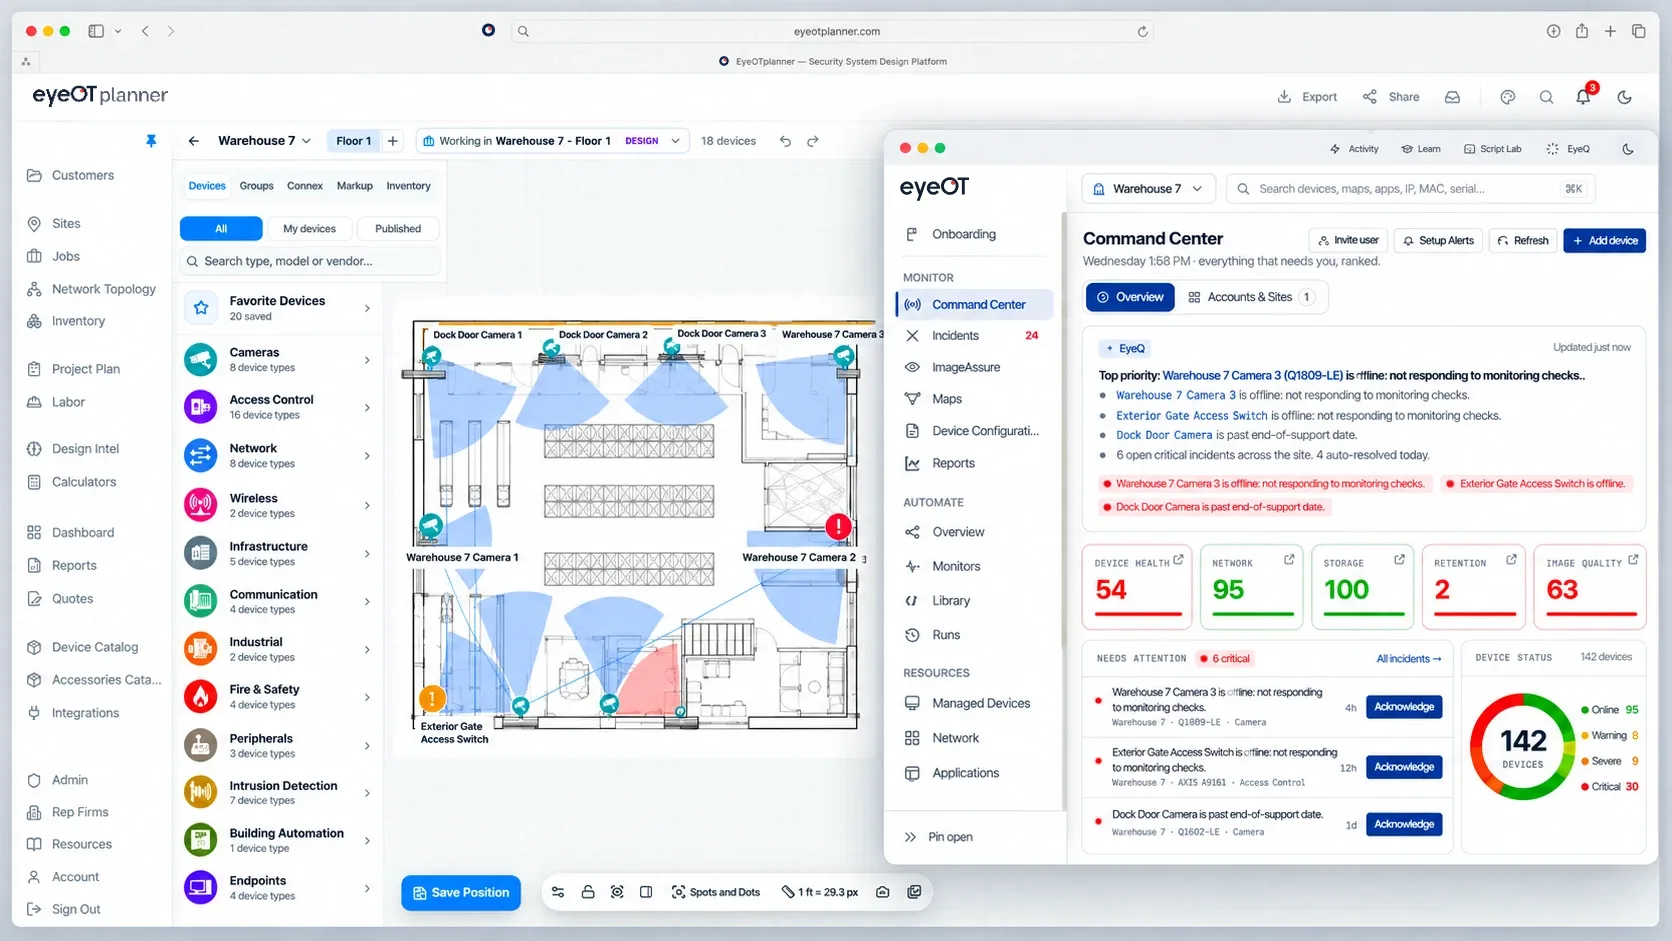This screenshot has width=1672, height=941.
Task: Switch to the Groups tab
Action: 256,186
